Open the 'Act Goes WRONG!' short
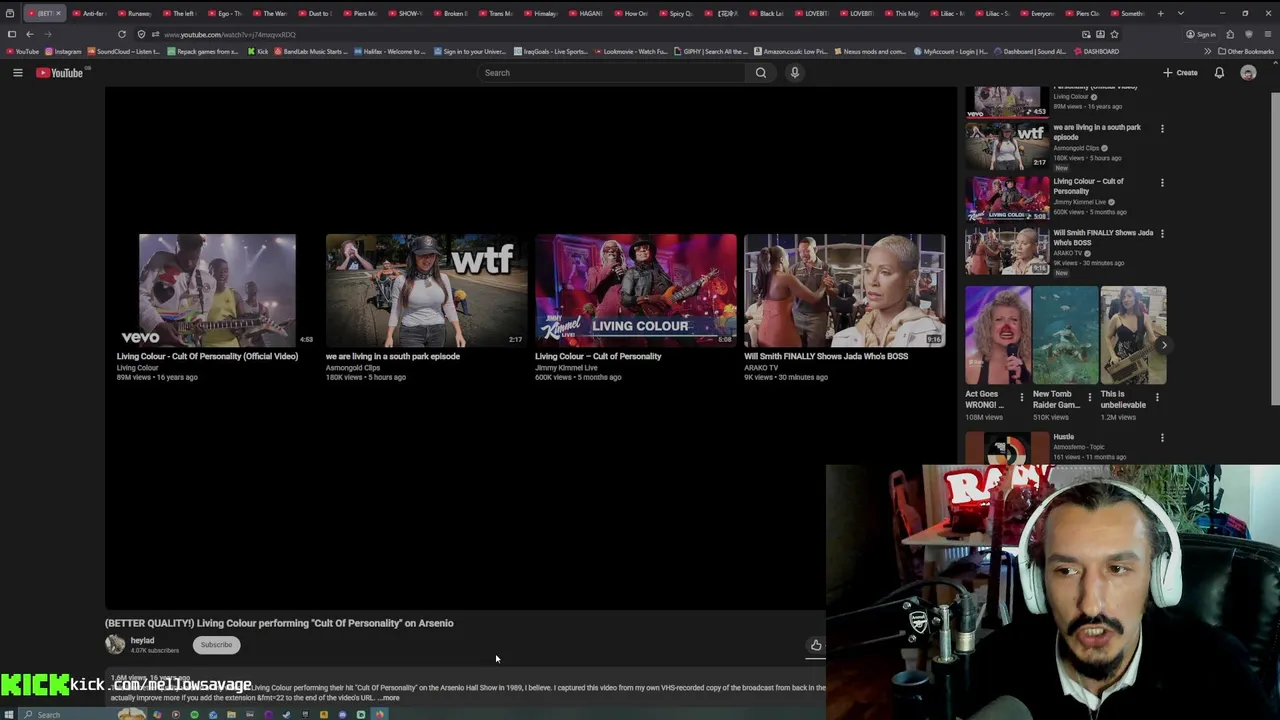This screenshot has width=1280, height=720. pyautogui.click(x=998, y=335)
